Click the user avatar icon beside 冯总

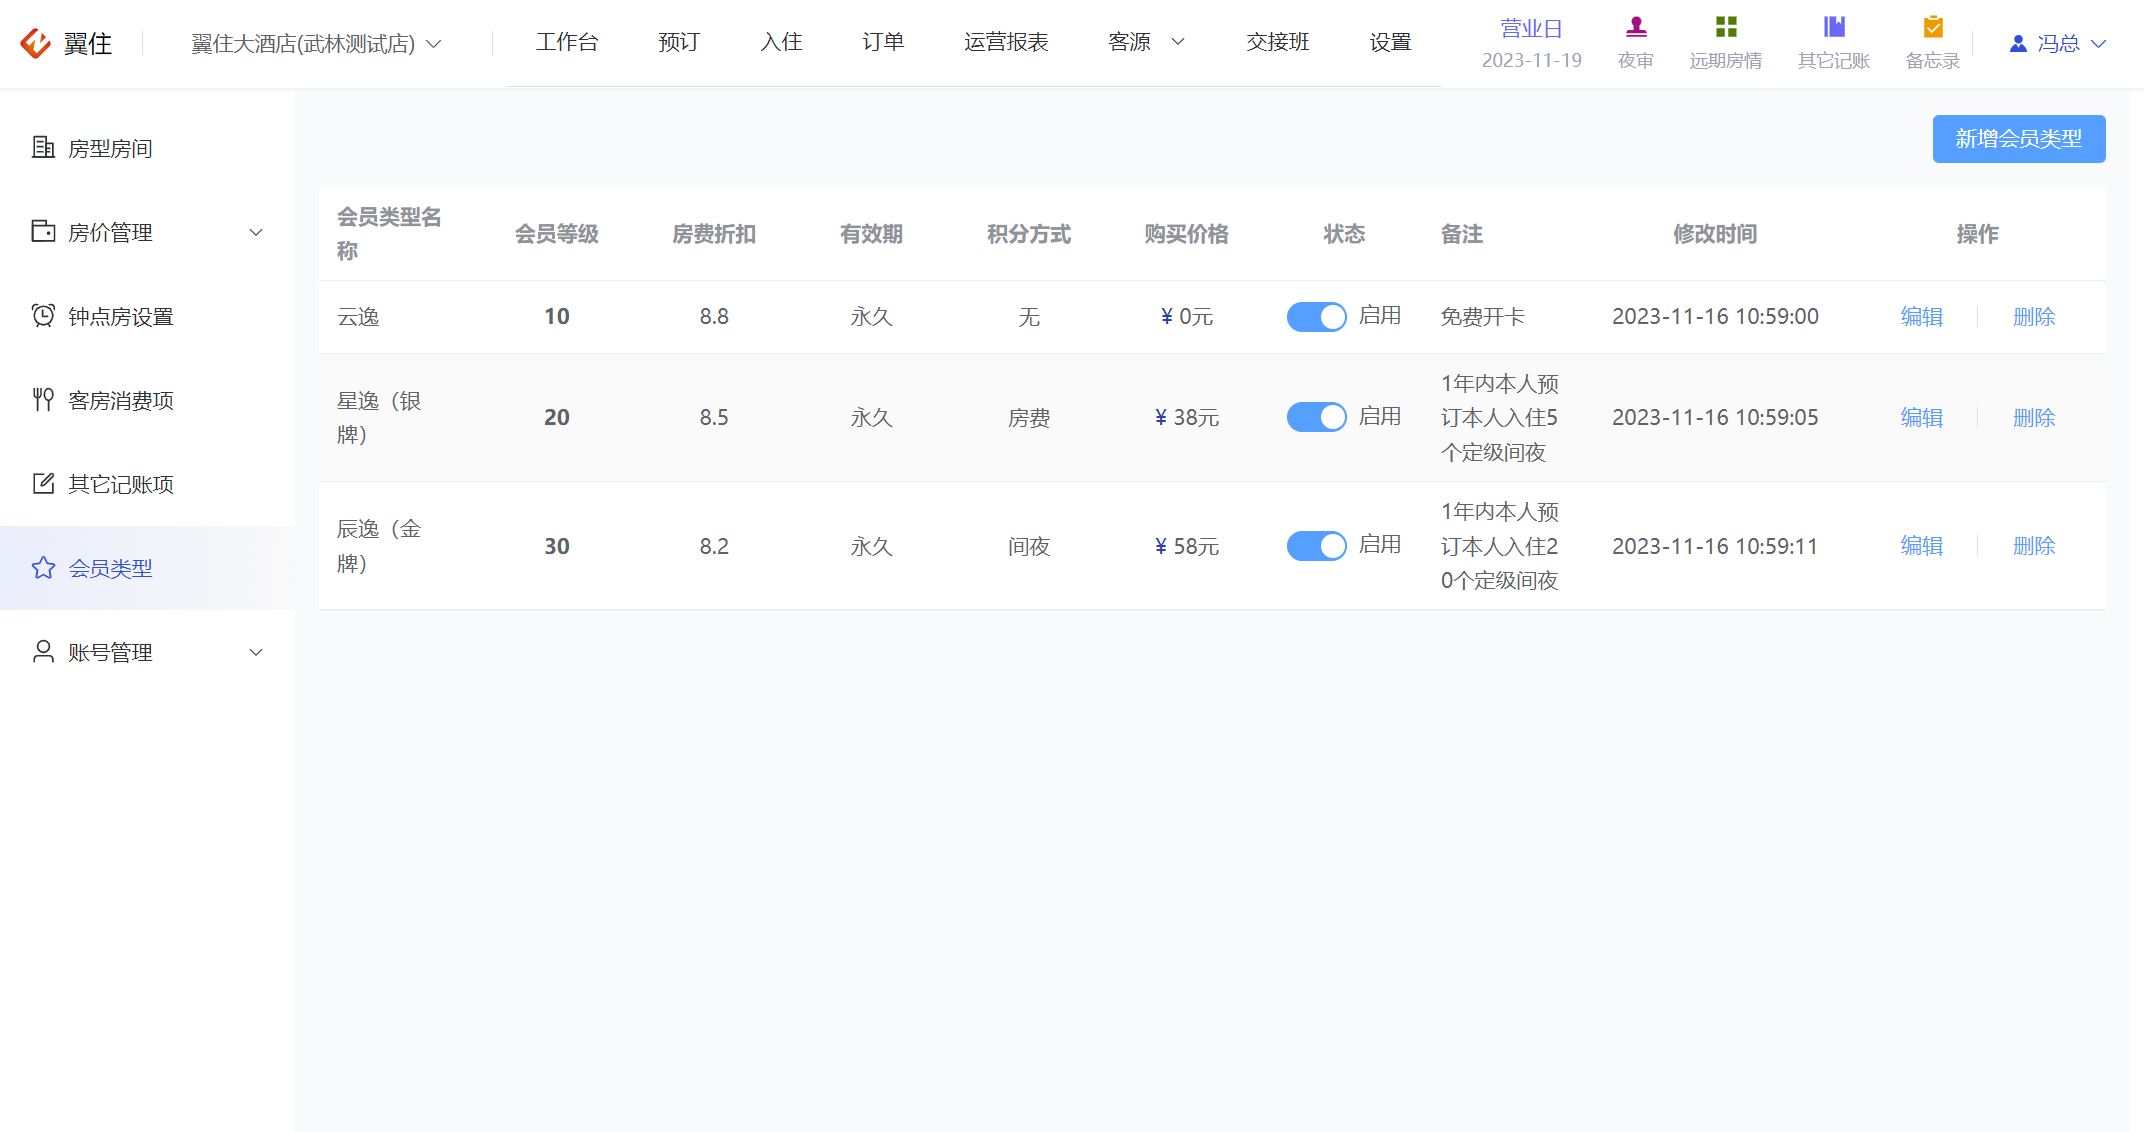tap(2018, 43)
